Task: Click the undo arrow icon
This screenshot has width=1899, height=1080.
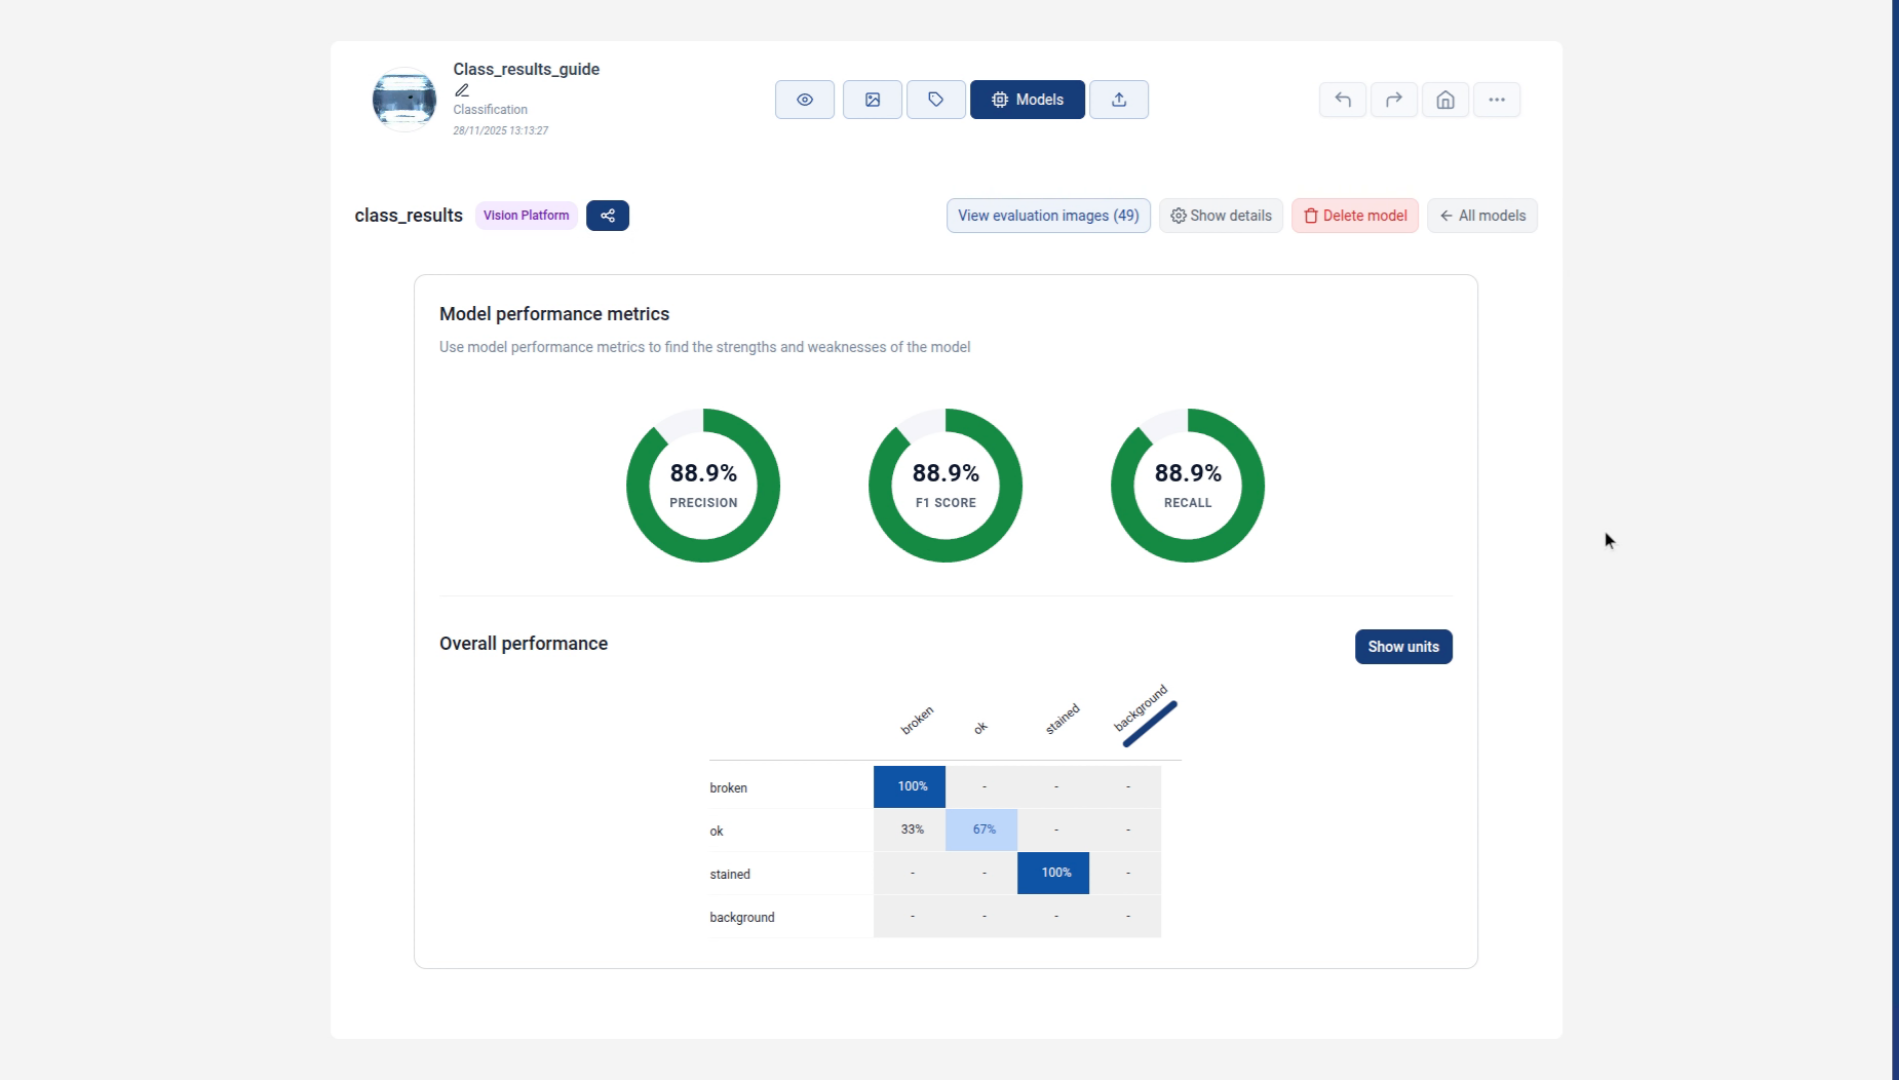Action: coord(1342,100)
